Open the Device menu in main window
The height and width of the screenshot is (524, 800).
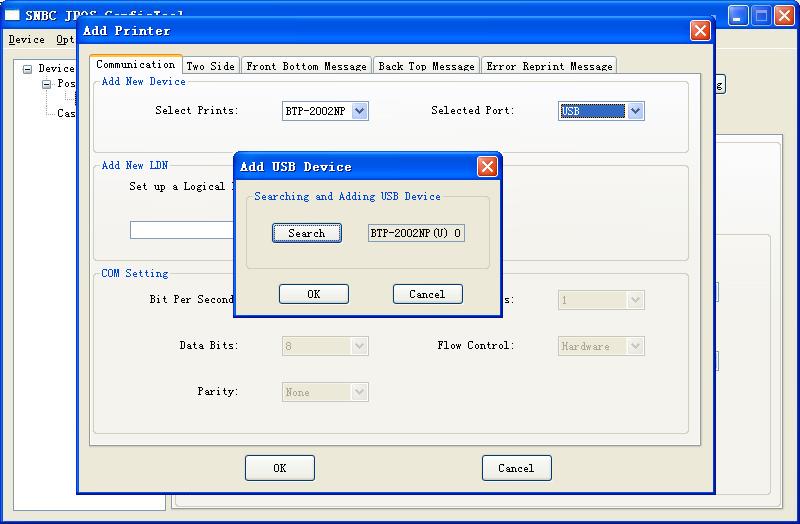coord(27,39)
